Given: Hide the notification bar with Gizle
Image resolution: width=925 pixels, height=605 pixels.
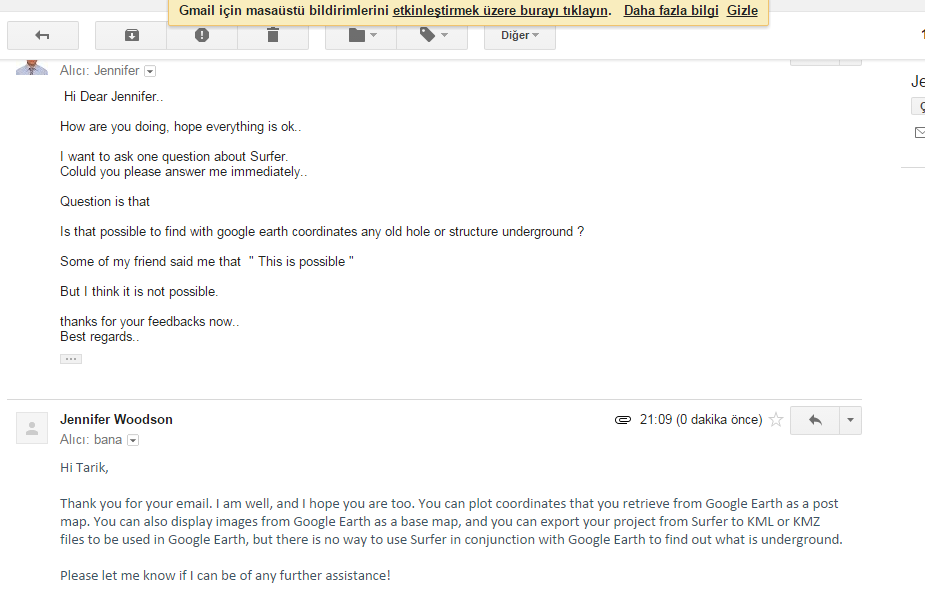Looking at the screenshot, I should (x=742, y=11).
